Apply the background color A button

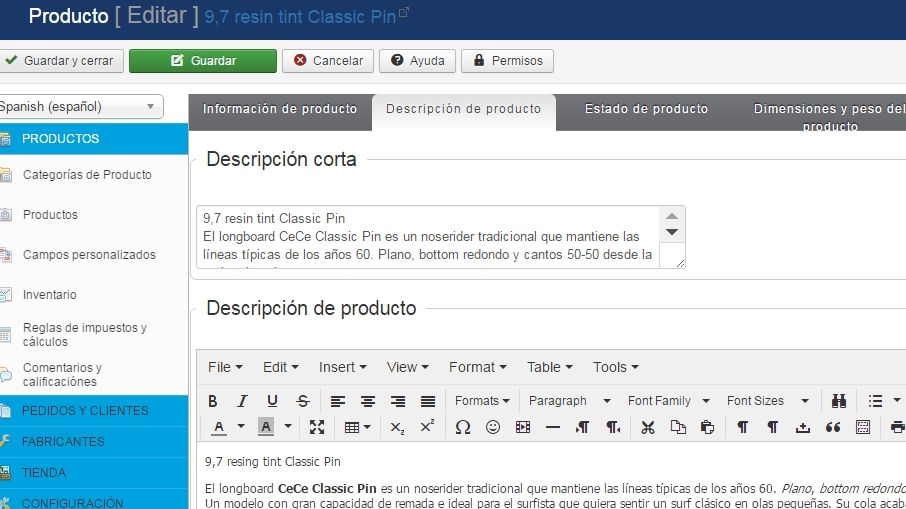click(266, 428)
